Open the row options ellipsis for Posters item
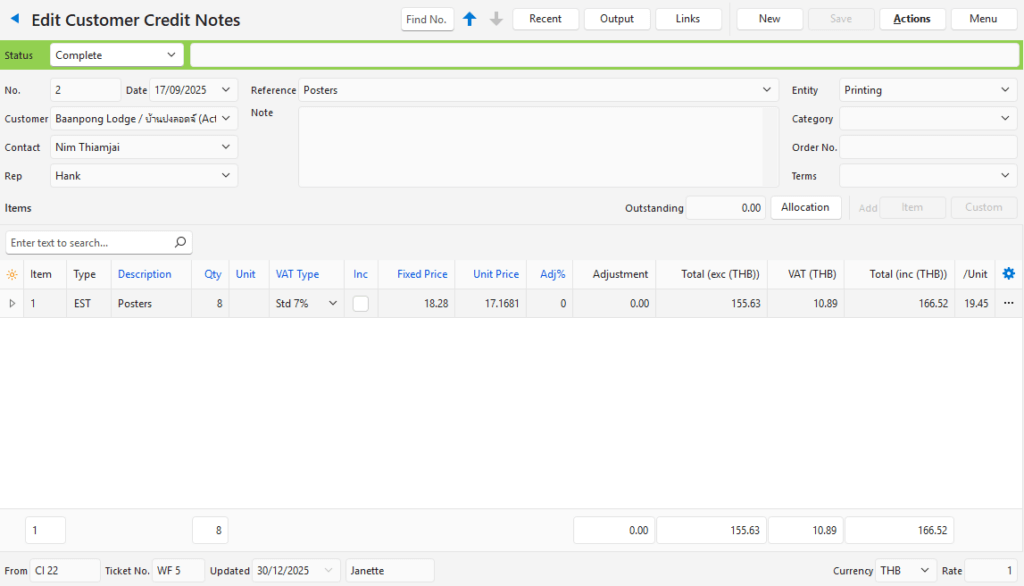 click(1008, 303)
